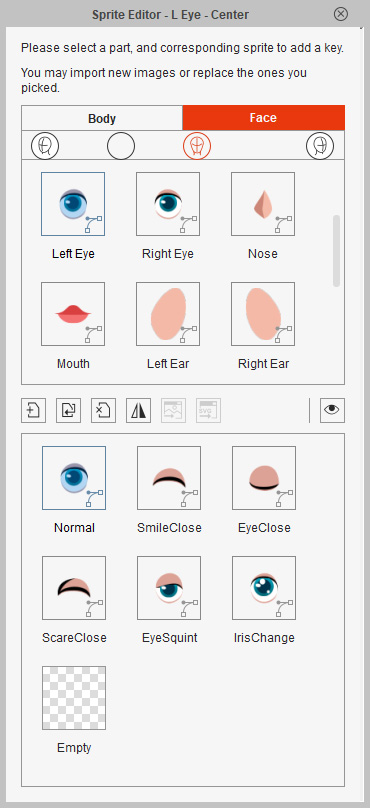Click the "Left Eye" label text
Screen dimensions: 370x808
73,254
